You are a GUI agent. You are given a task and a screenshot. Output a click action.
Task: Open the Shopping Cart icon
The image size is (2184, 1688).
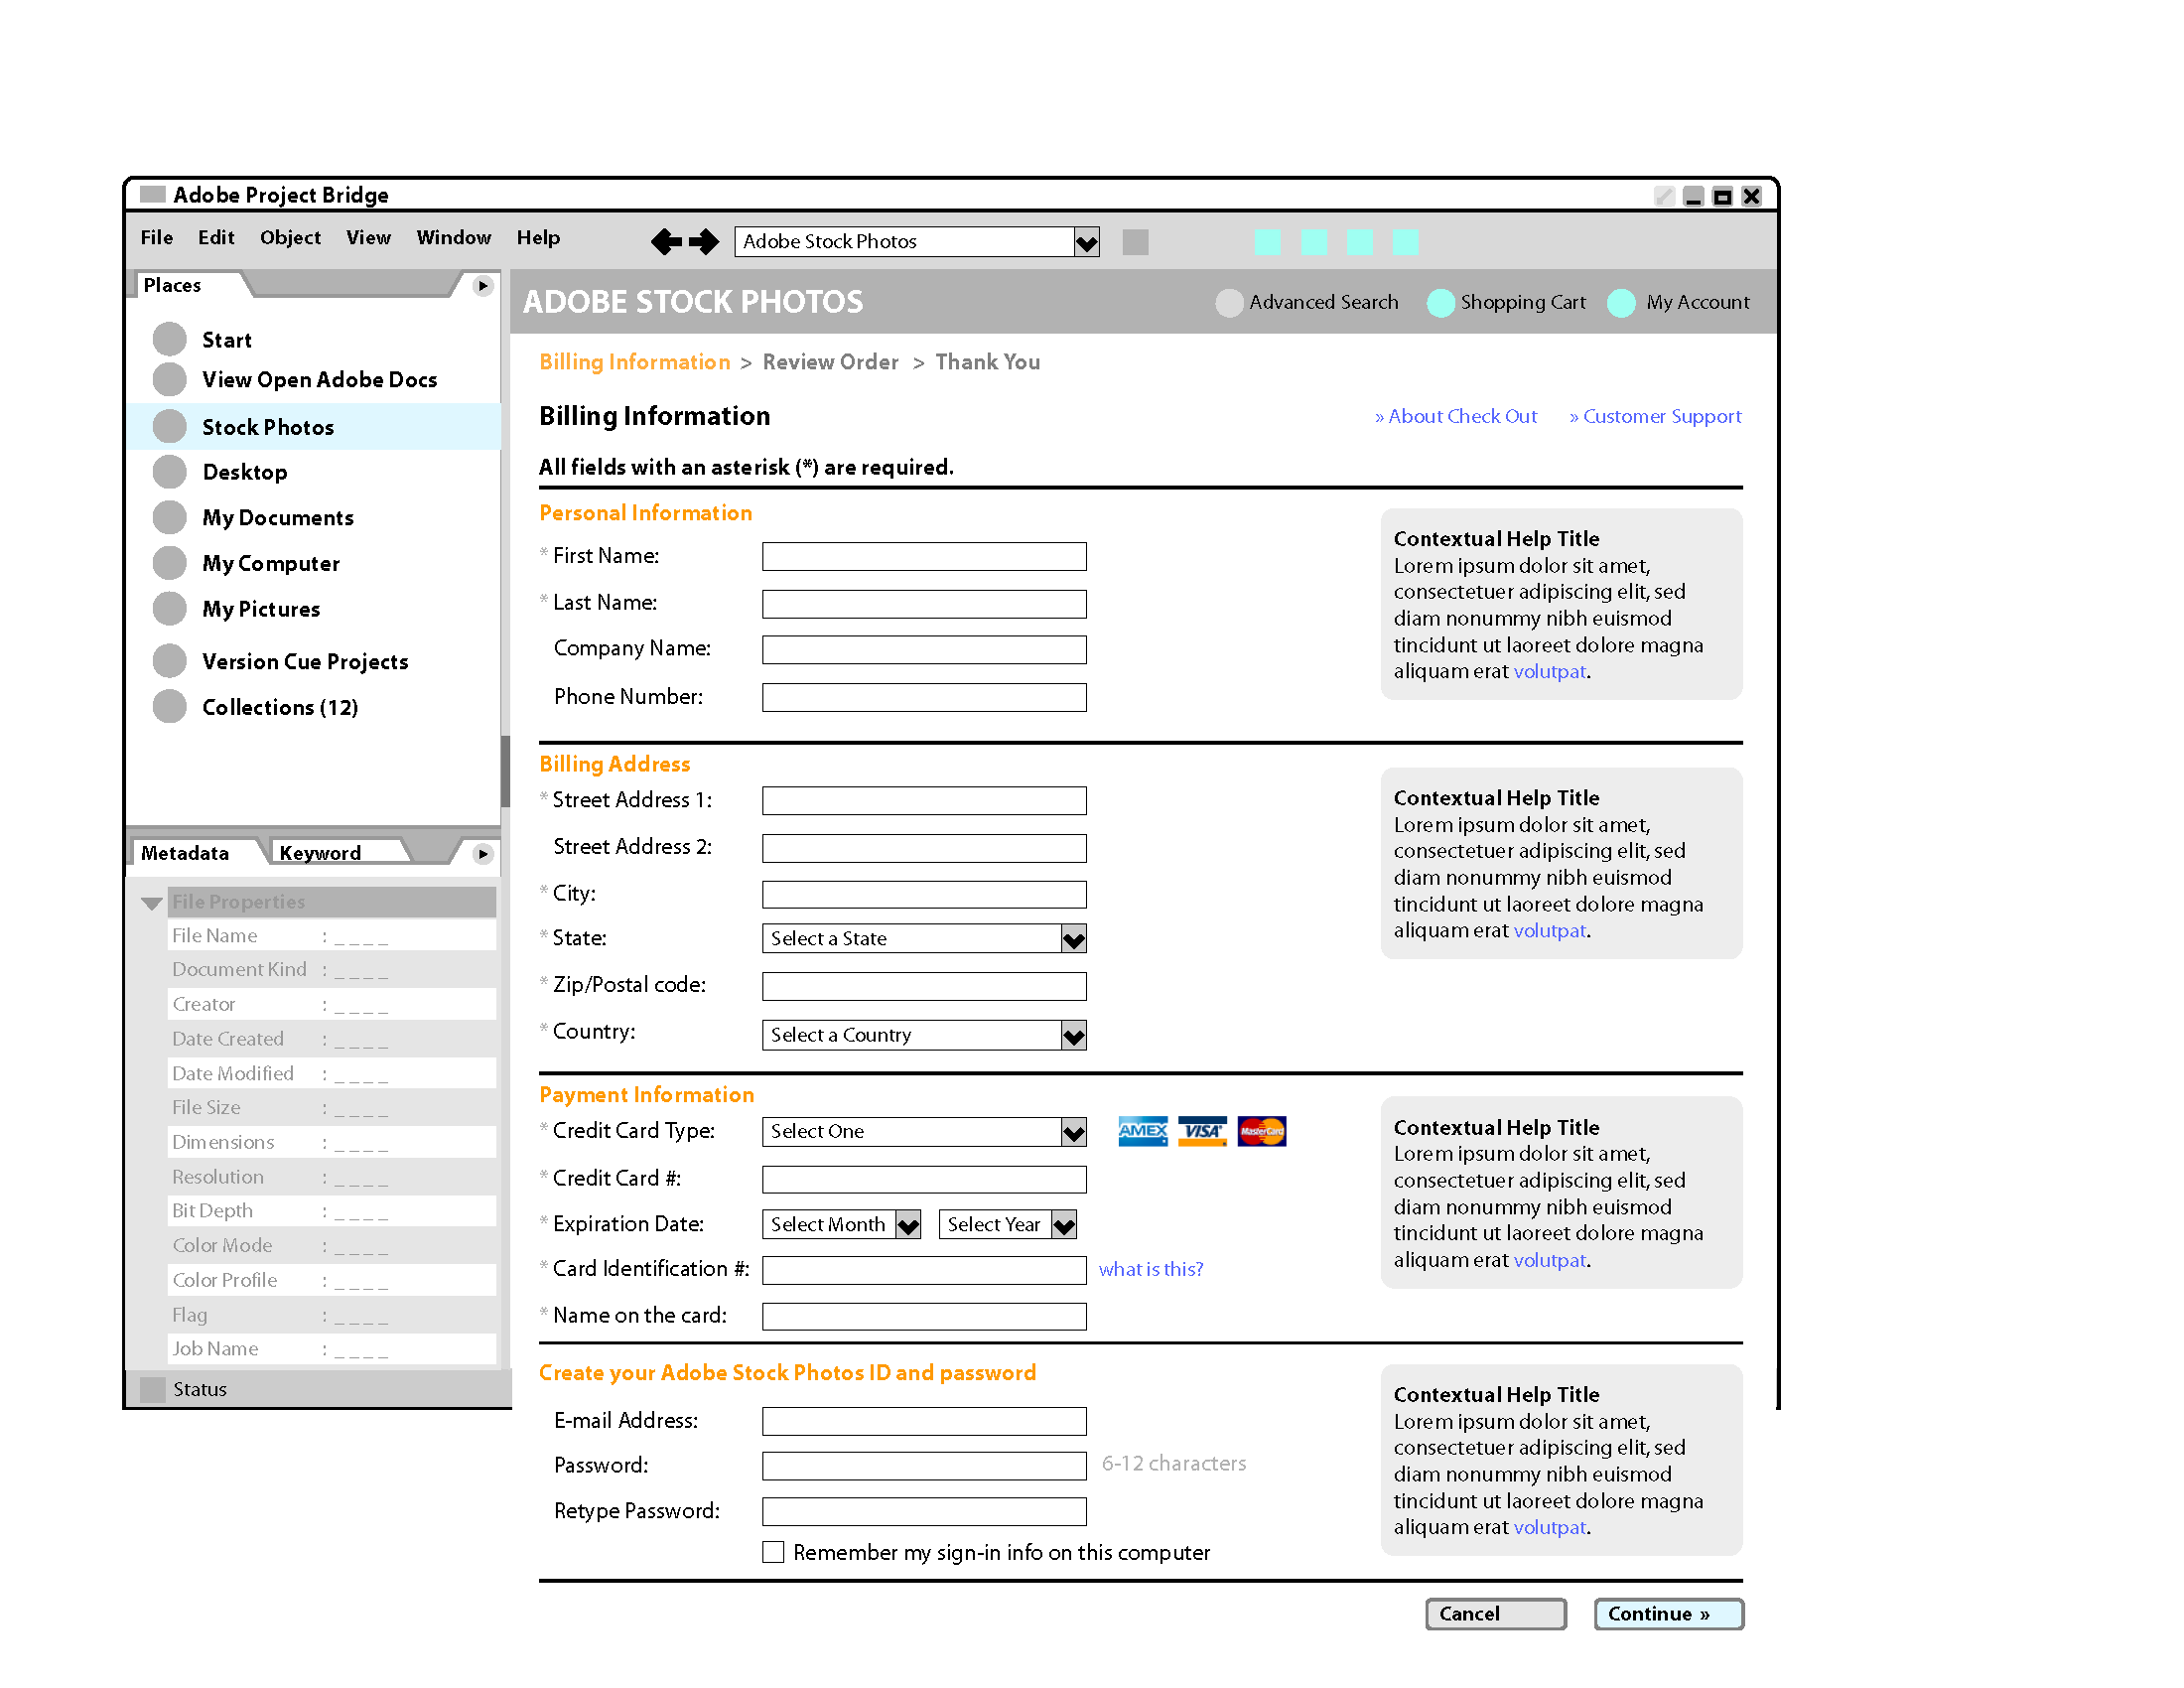coord(1440,303)
